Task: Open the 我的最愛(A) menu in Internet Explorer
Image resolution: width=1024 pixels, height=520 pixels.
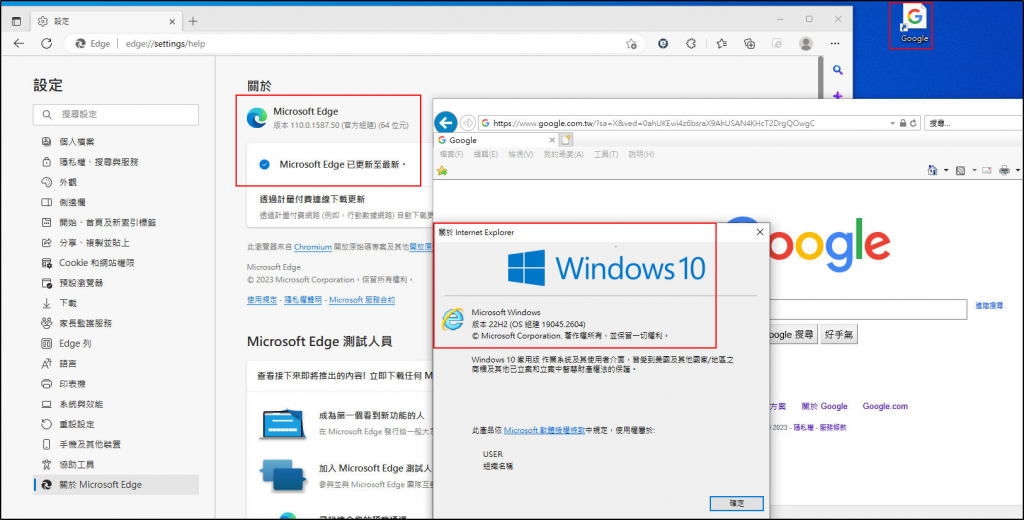Action: click(563, 155)
